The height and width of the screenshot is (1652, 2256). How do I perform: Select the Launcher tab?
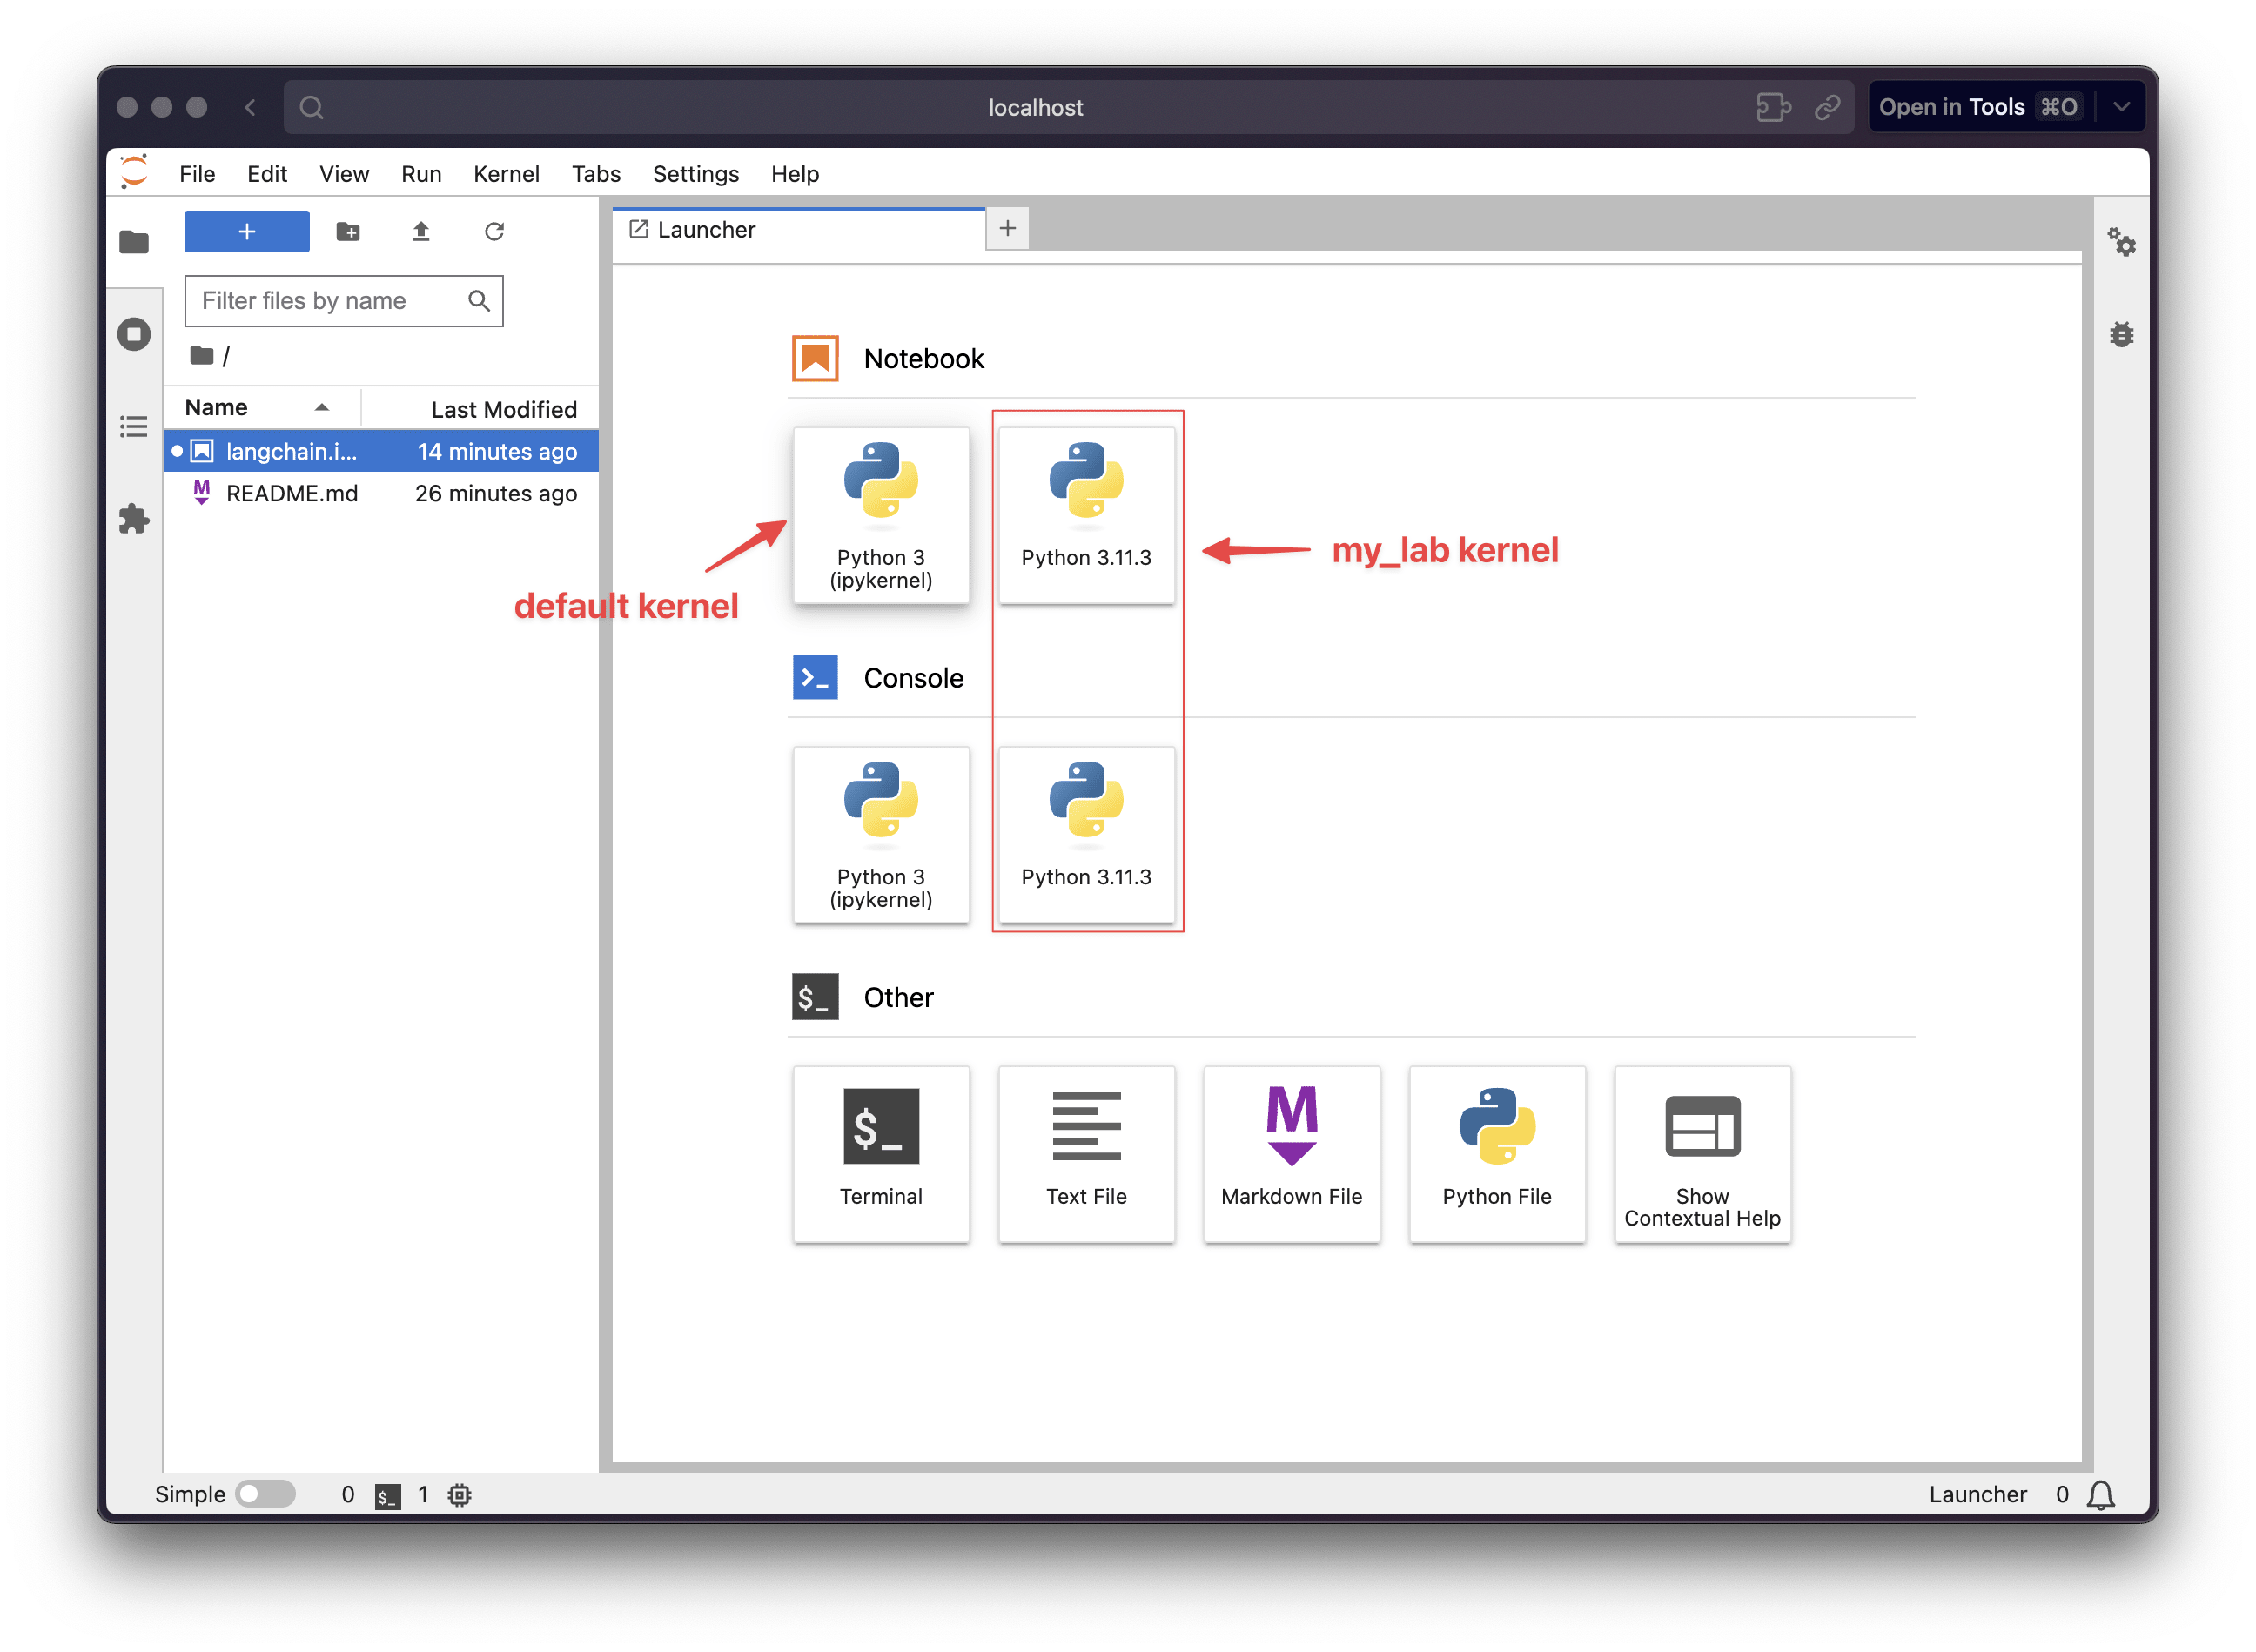[x=706, y=230]
